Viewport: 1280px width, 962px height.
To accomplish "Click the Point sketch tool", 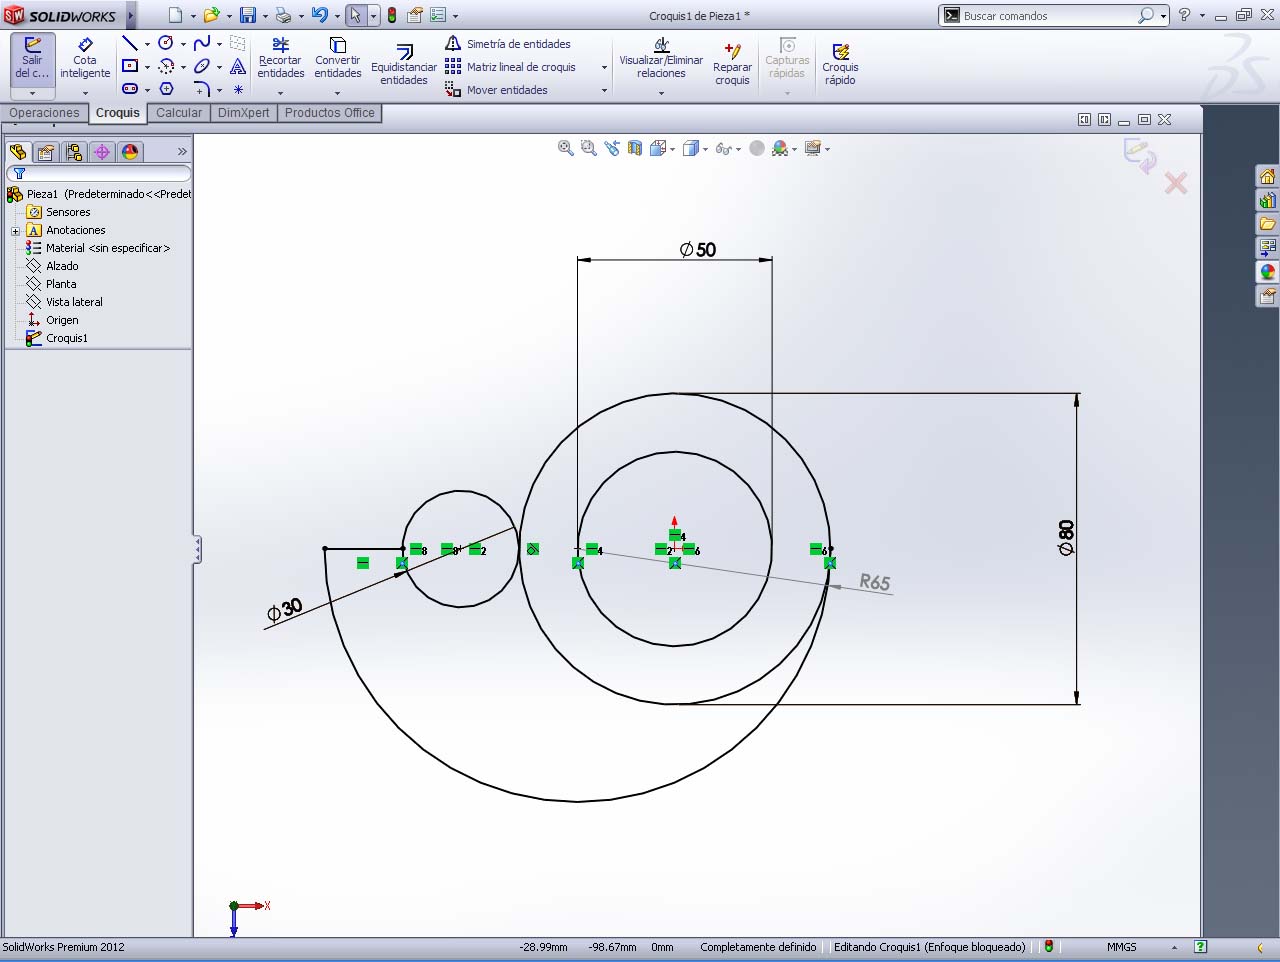I will coord(238,90).
